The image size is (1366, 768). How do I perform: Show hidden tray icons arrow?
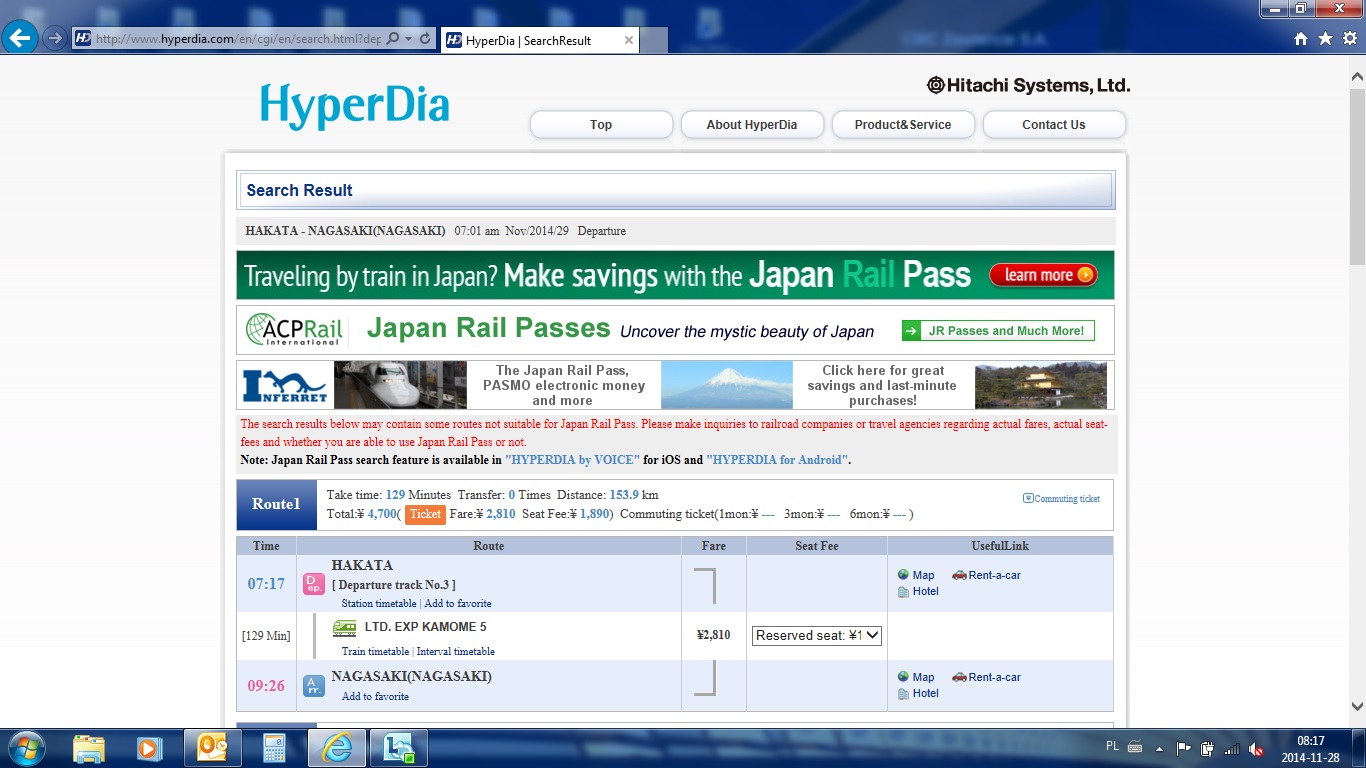click(1160, 748)
